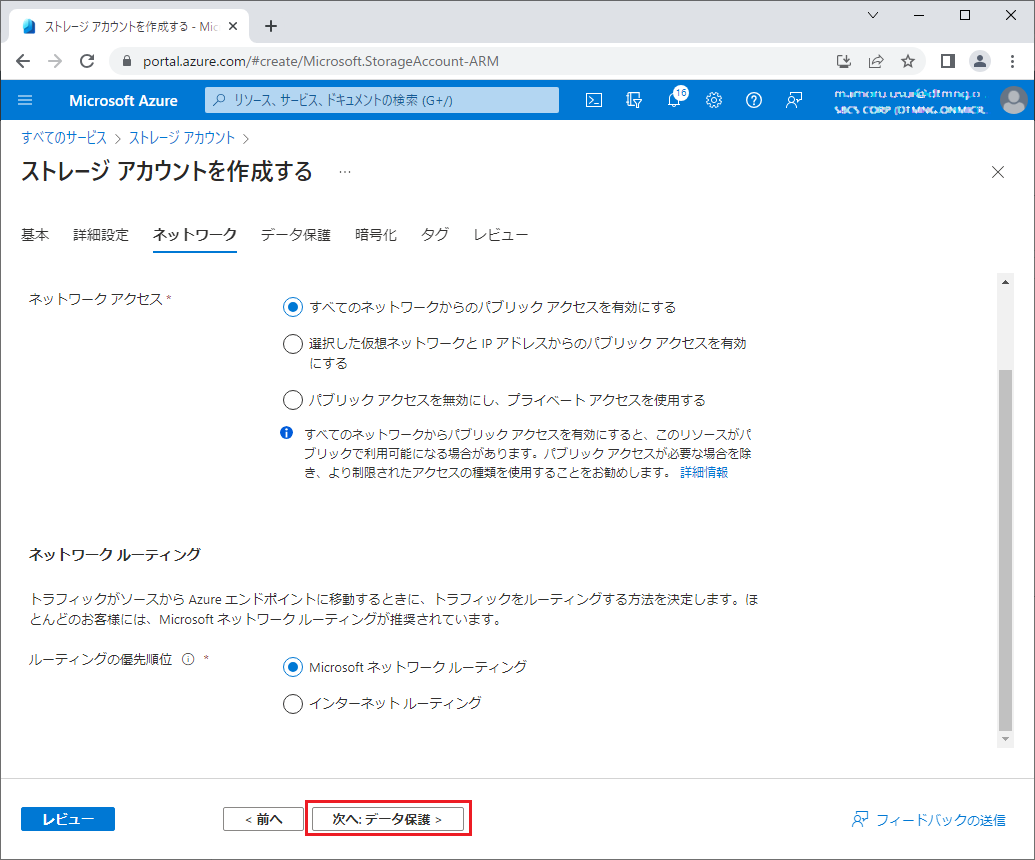1035x860 pixels.
Task: Select すべてのネットワークからのパブリック アクセスを有効にする
Action: pyautogui.click(x=292, y=307)
